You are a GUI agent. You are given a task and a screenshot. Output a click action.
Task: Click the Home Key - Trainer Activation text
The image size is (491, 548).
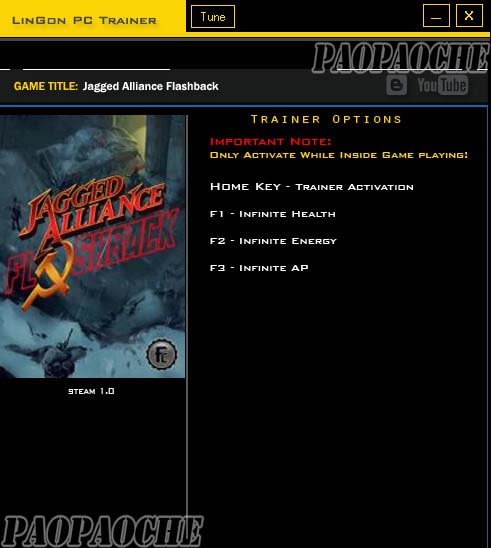point(312,187)
